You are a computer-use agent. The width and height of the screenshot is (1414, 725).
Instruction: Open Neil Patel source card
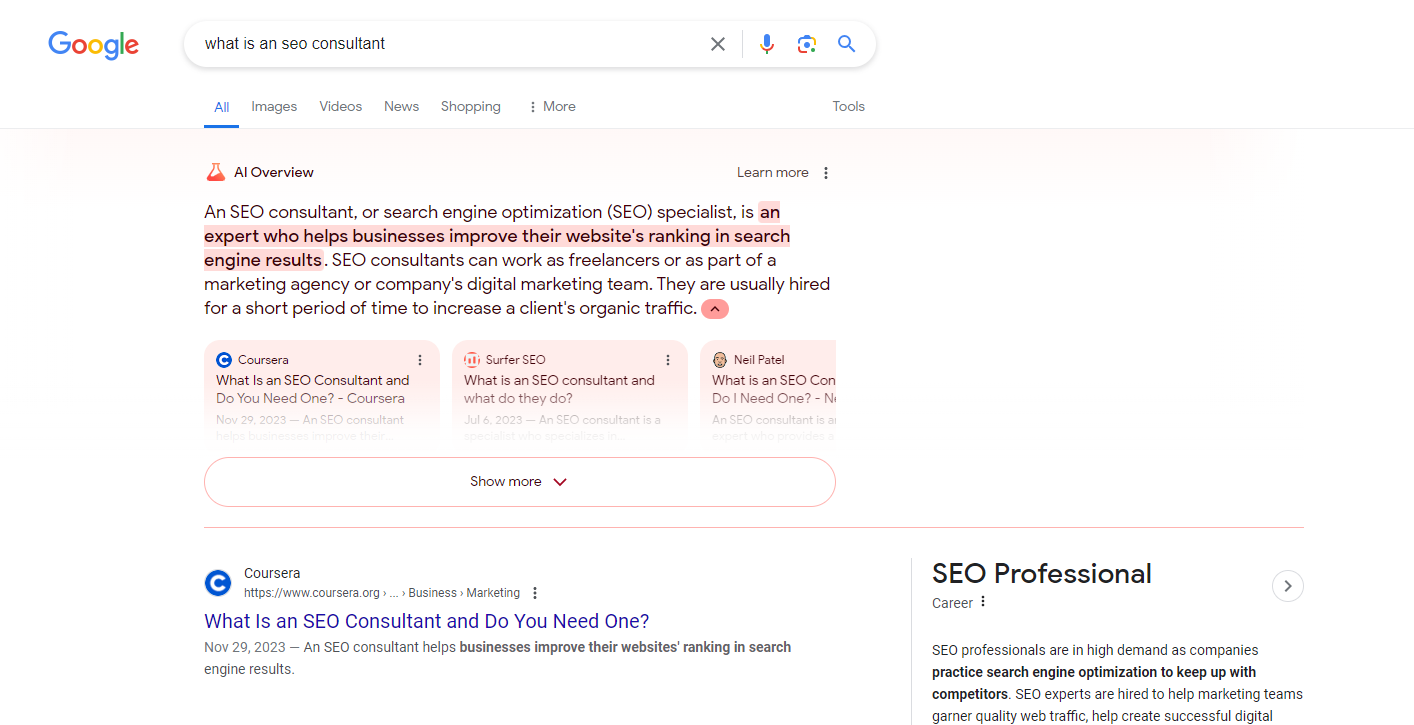[x=768, y=395]
